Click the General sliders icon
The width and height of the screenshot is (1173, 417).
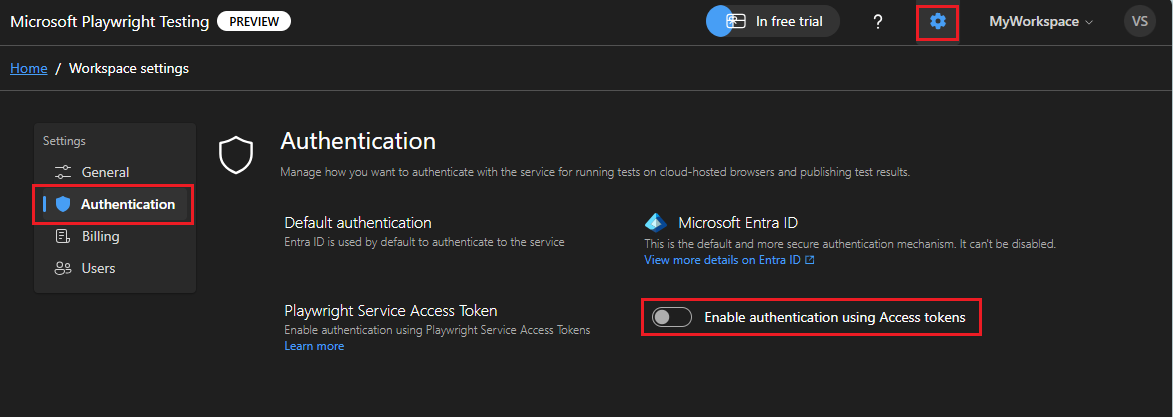click(x=63, y=172)
